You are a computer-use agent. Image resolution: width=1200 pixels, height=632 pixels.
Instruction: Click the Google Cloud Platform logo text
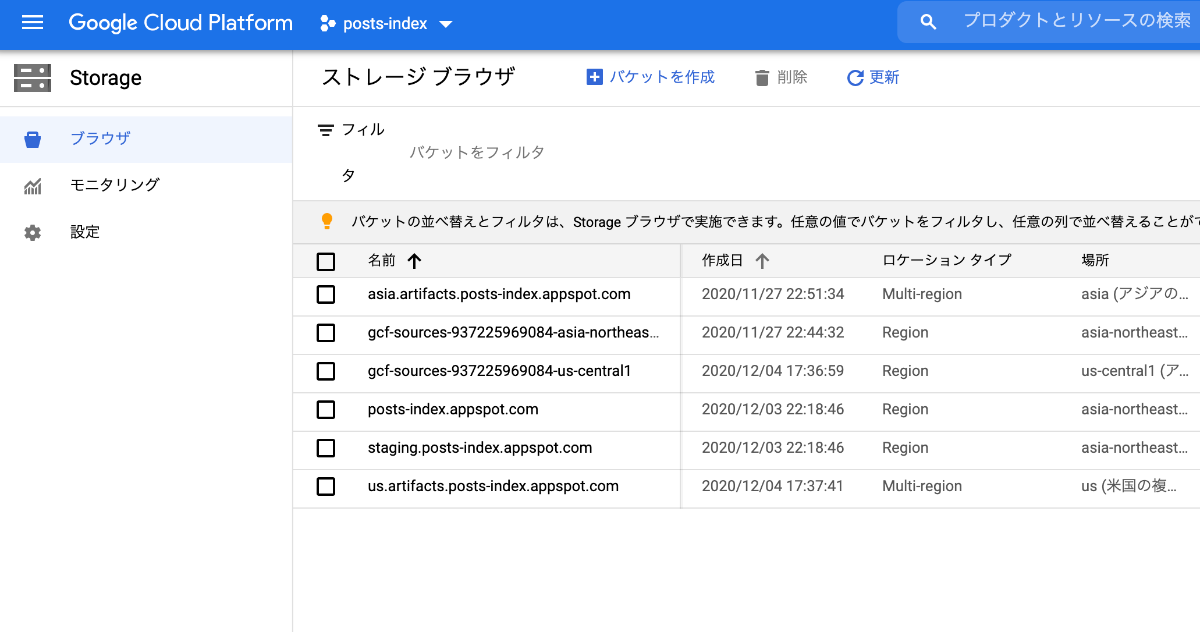click(x=181, y=23)
